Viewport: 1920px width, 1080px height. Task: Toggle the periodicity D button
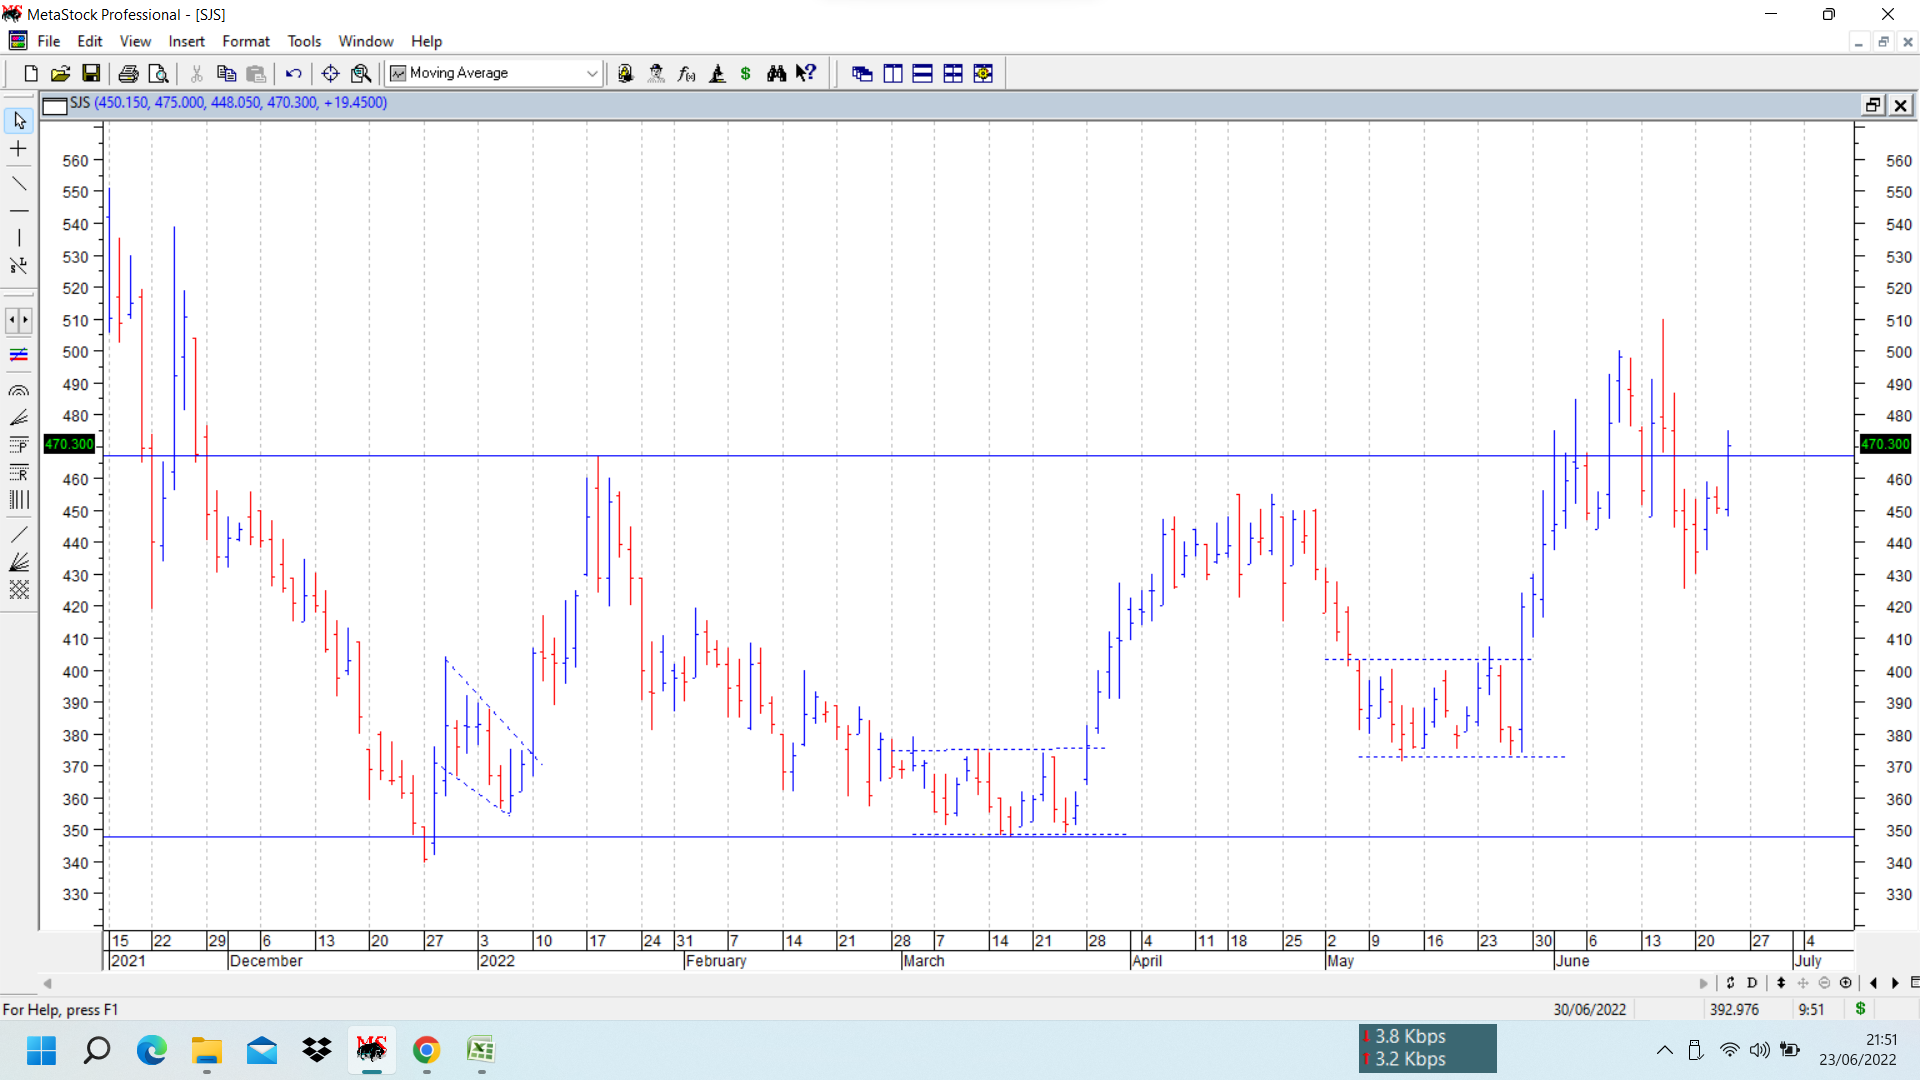pyautogui.click(x=1752, y=983)
